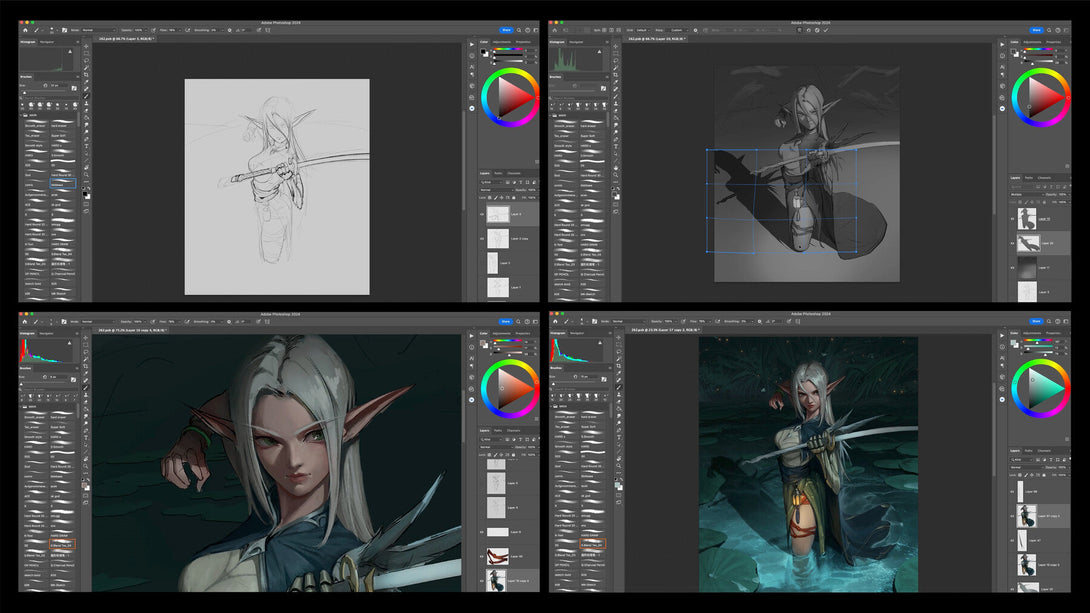
Task: Select Hand tool in top-right grayscale window
Action: pyautogui.click(x=615, y=167)
